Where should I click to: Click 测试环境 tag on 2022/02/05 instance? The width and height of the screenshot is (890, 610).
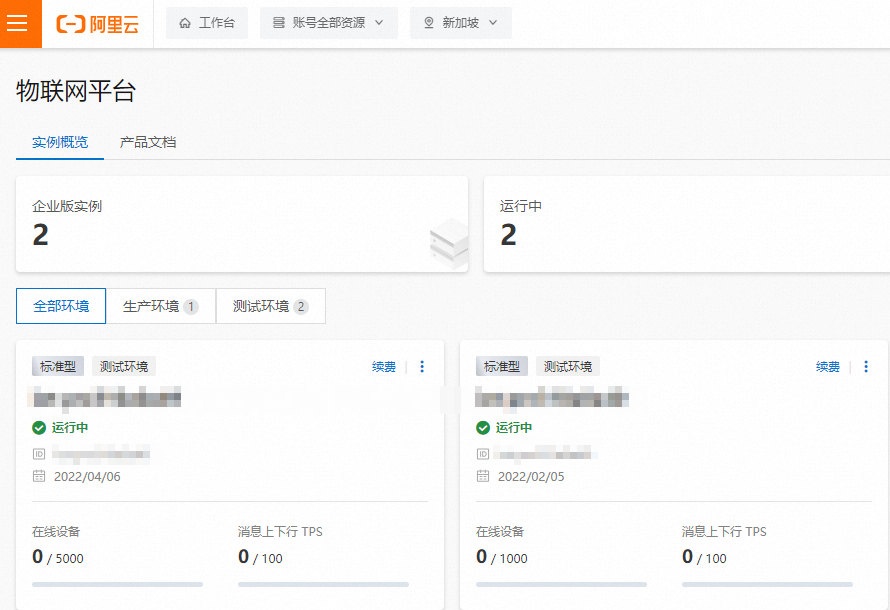coord(568,367)
